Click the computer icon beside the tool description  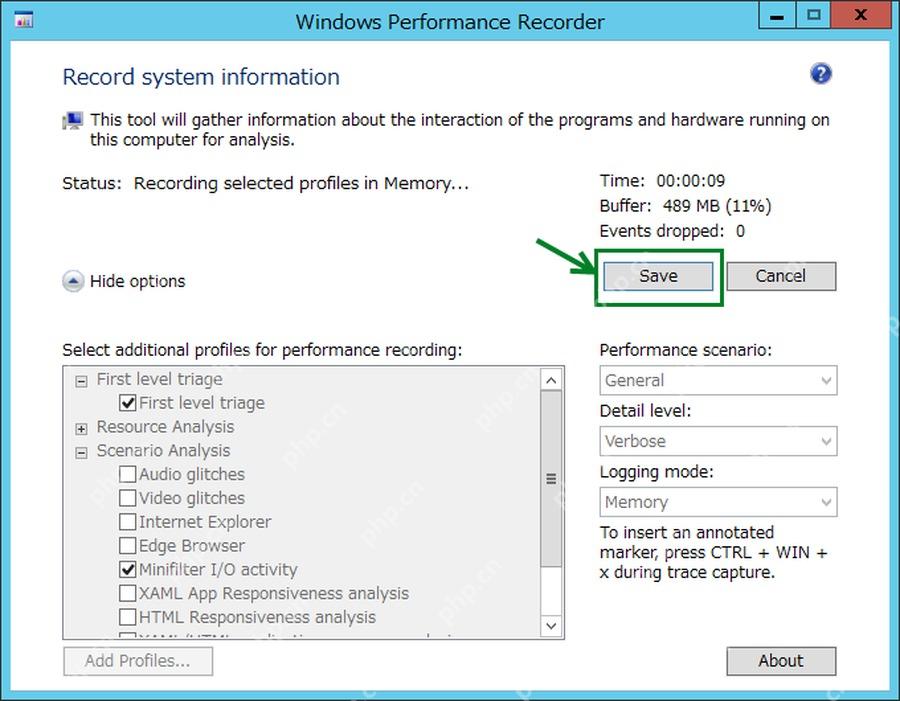click(72, 121)
